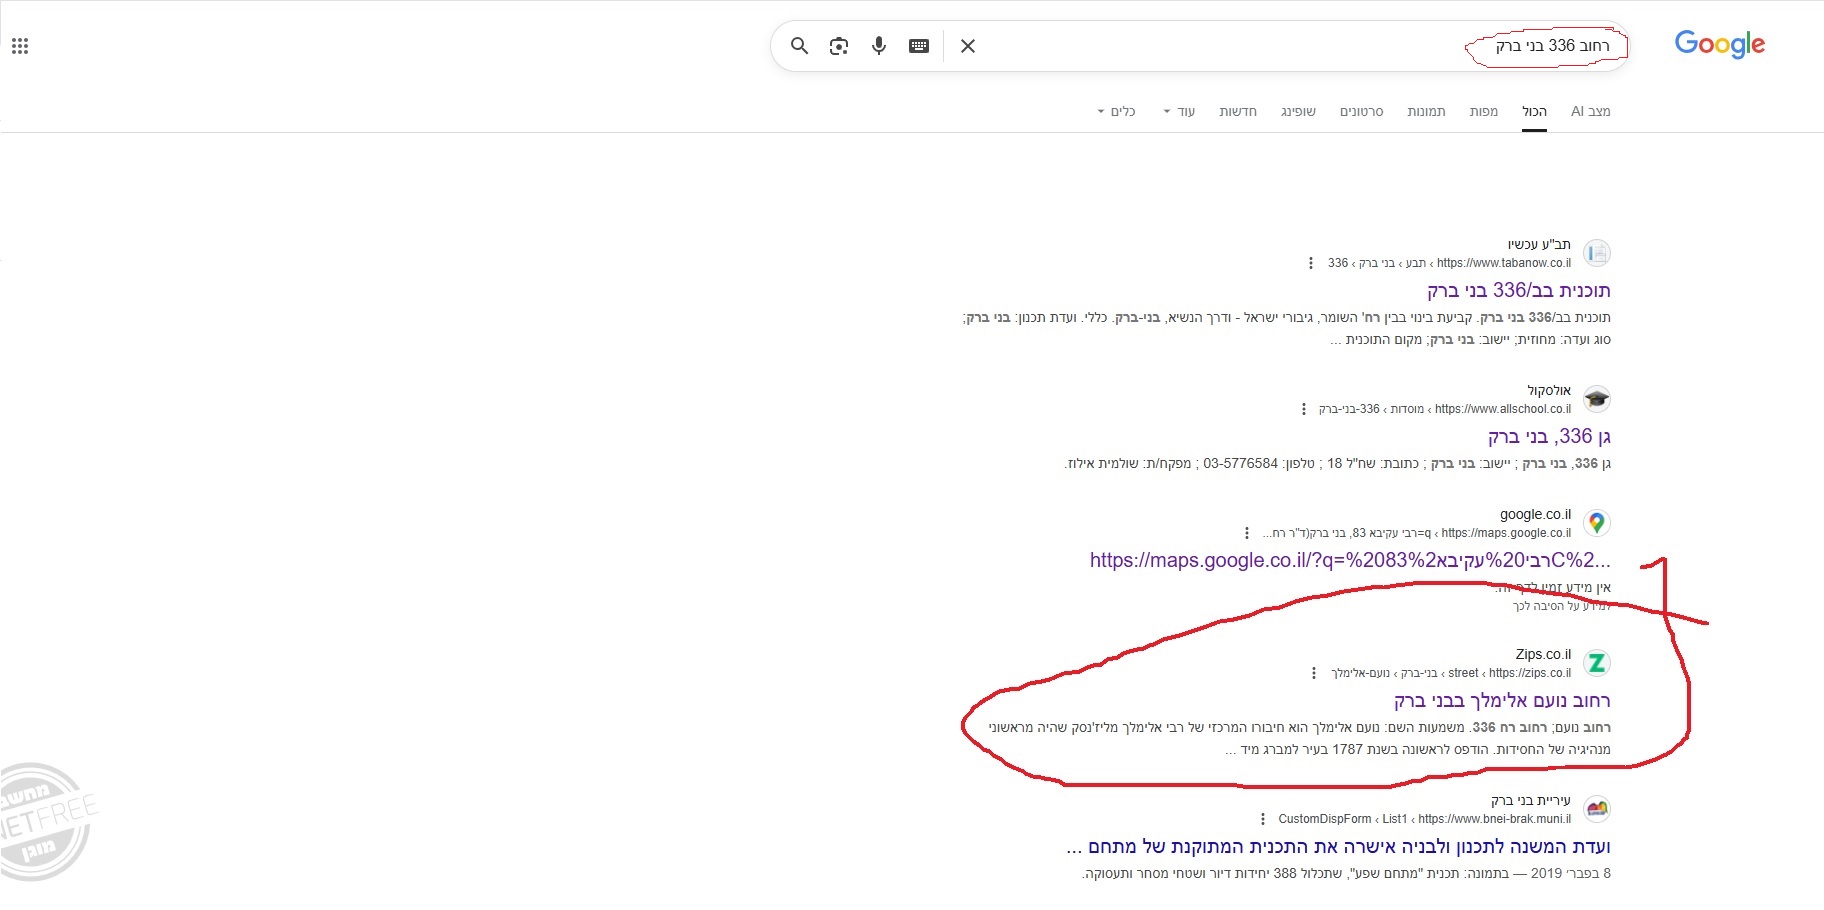Open the on-screen keyboard input tool

tap(919, 46)
